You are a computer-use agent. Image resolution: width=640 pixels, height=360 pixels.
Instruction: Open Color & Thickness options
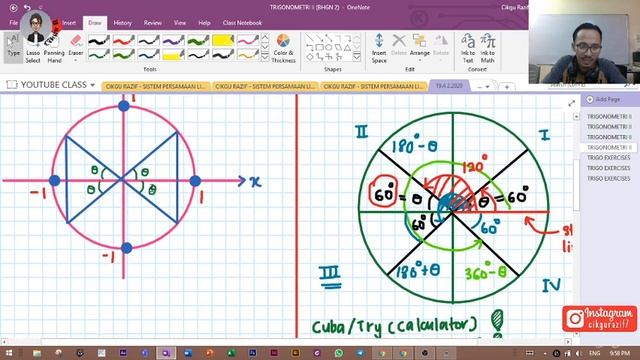click(283, 49)
